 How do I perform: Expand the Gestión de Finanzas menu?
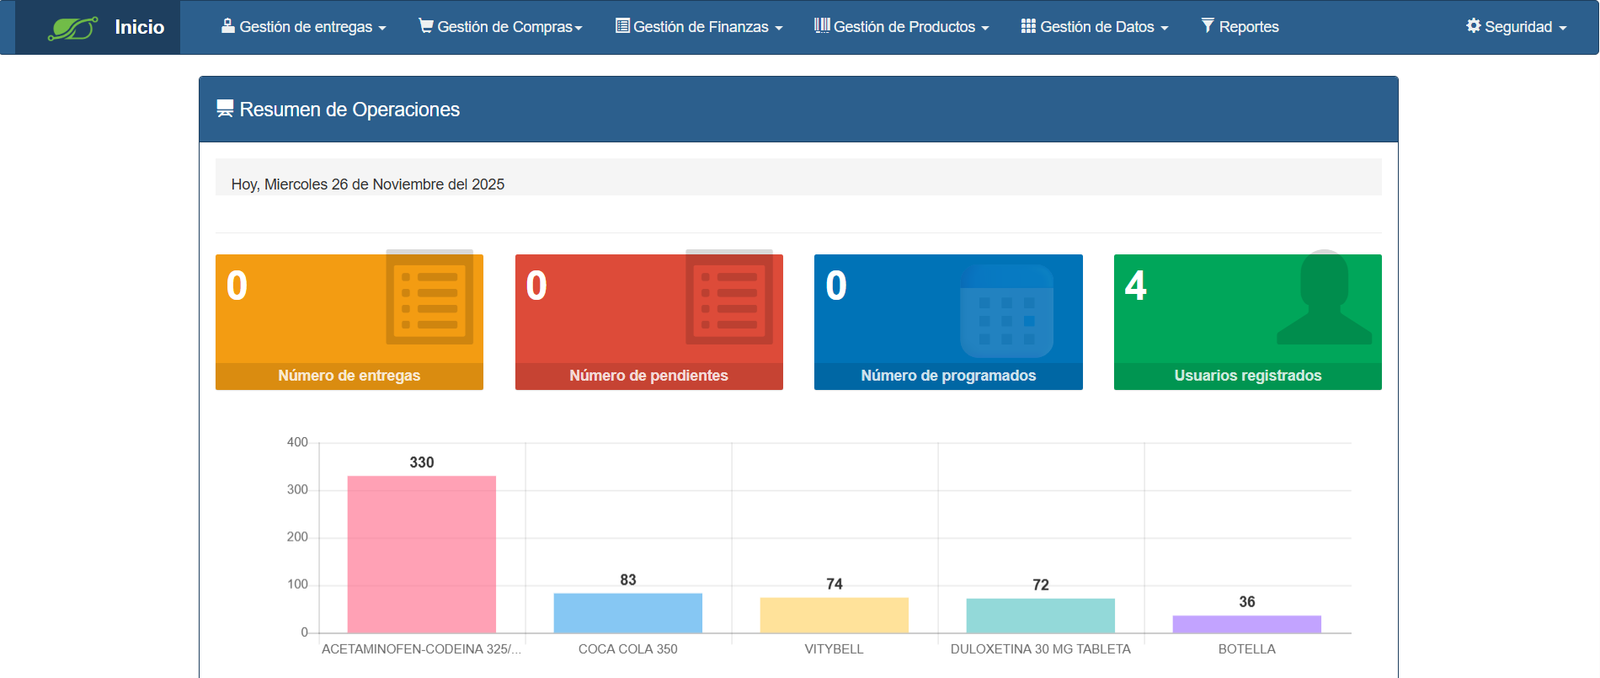pos(699,27)
